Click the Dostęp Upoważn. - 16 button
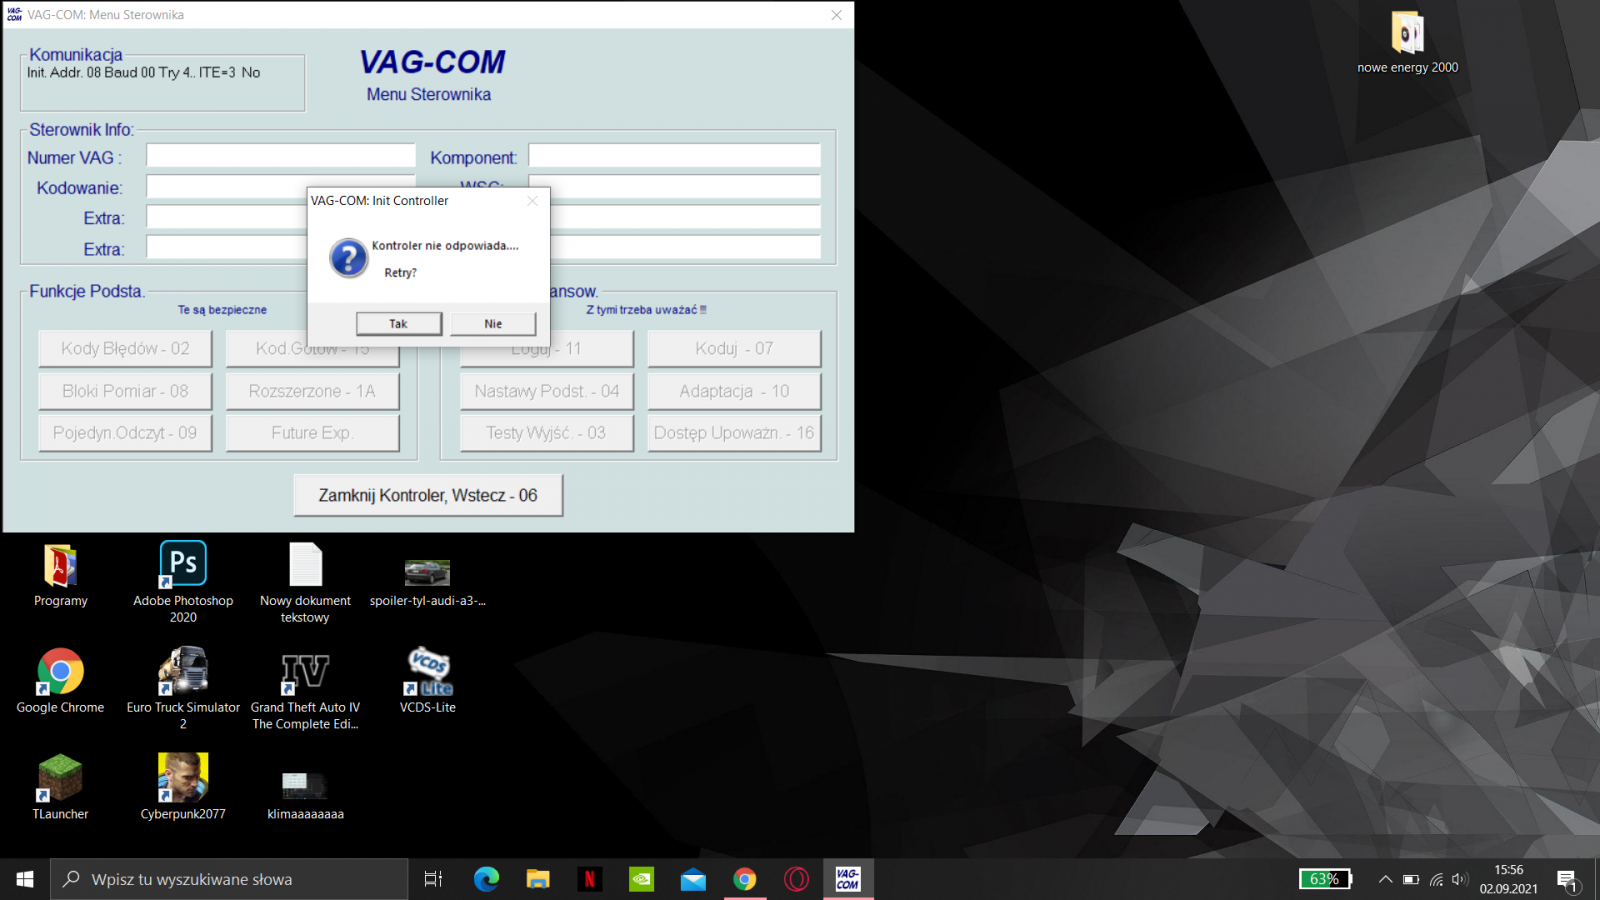1600x900 pixels. click(x=734, y=433)
